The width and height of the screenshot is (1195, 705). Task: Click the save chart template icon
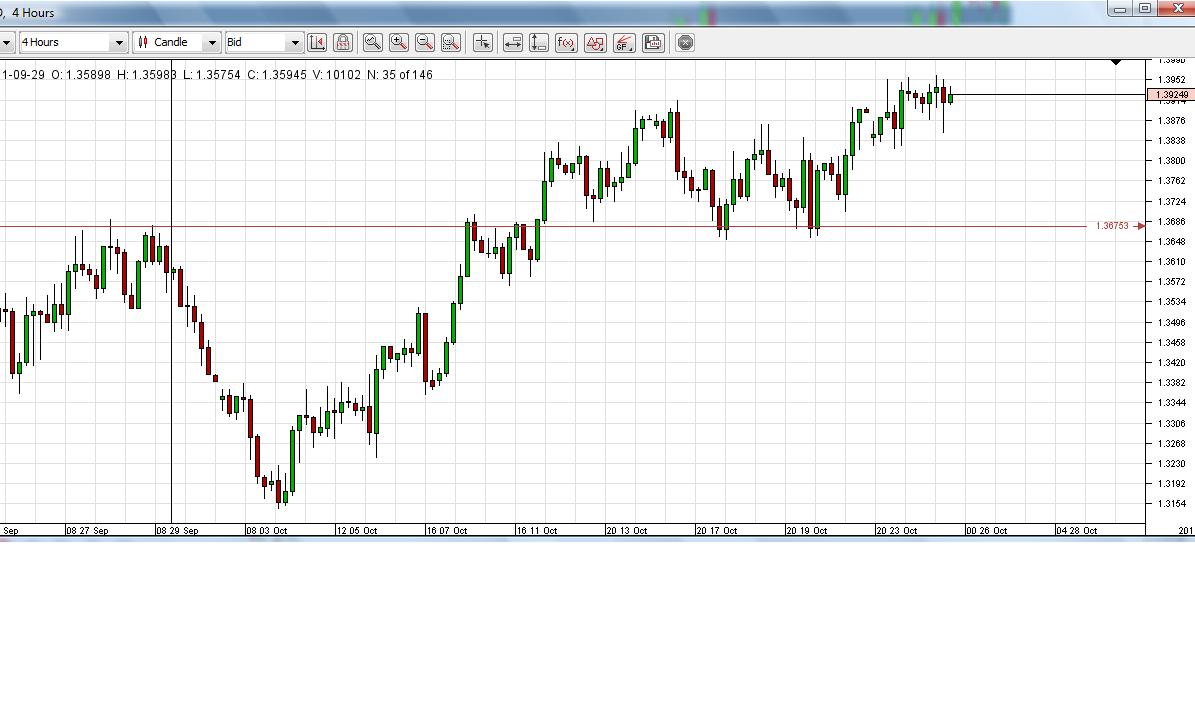pos(653,43)
